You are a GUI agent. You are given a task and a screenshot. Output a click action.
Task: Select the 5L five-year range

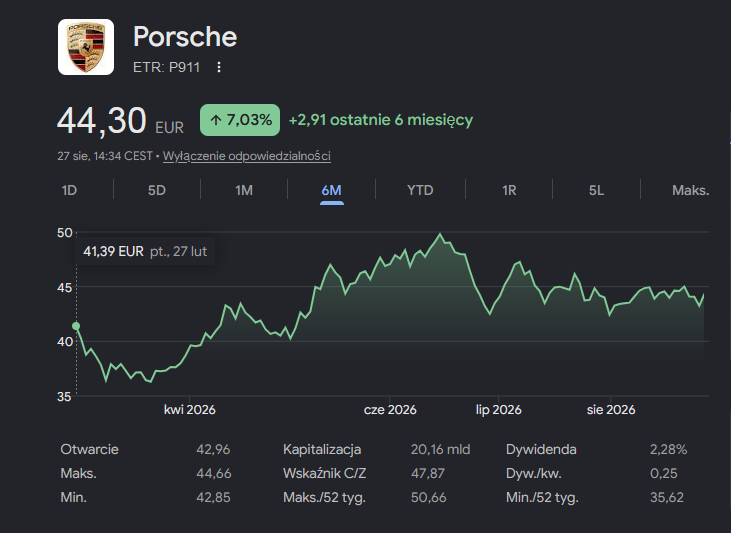point(596,190)
